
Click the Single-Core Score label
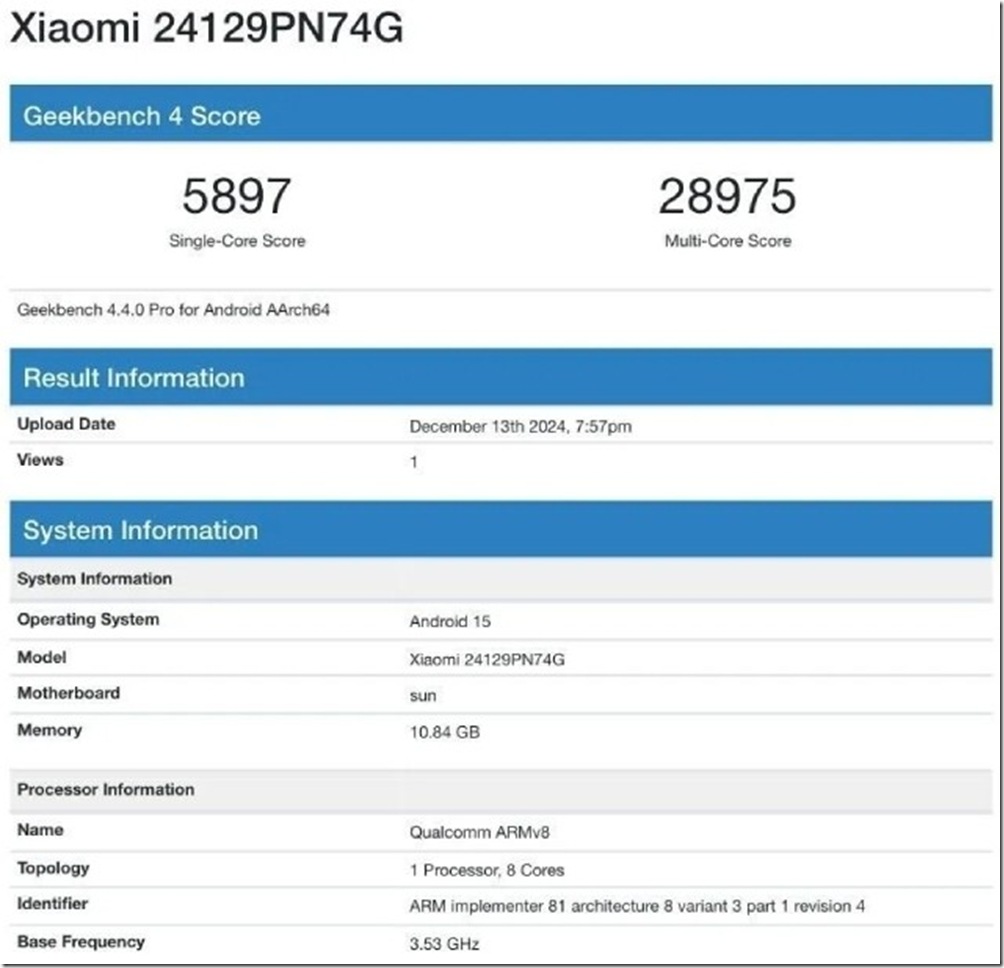tap(237, 241)
